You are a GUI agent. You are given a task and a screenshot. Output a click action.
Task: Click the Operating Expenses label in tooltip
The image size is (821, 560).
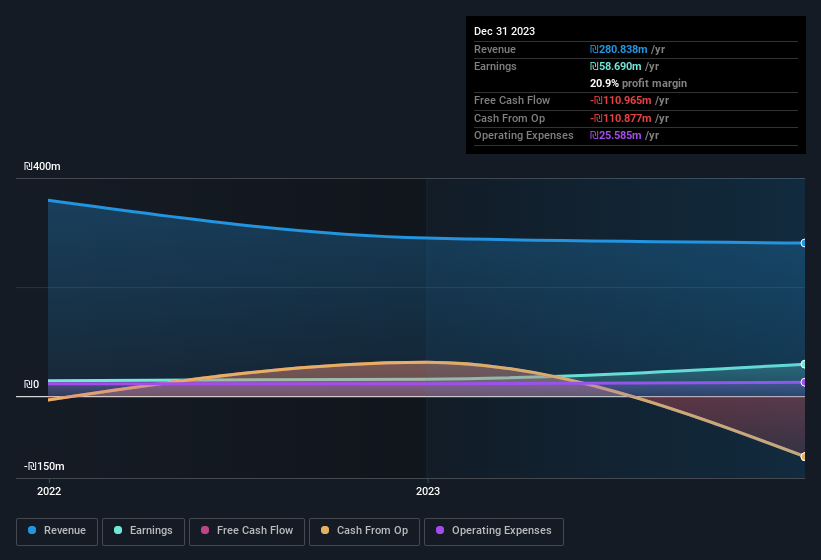coord(524,135)
